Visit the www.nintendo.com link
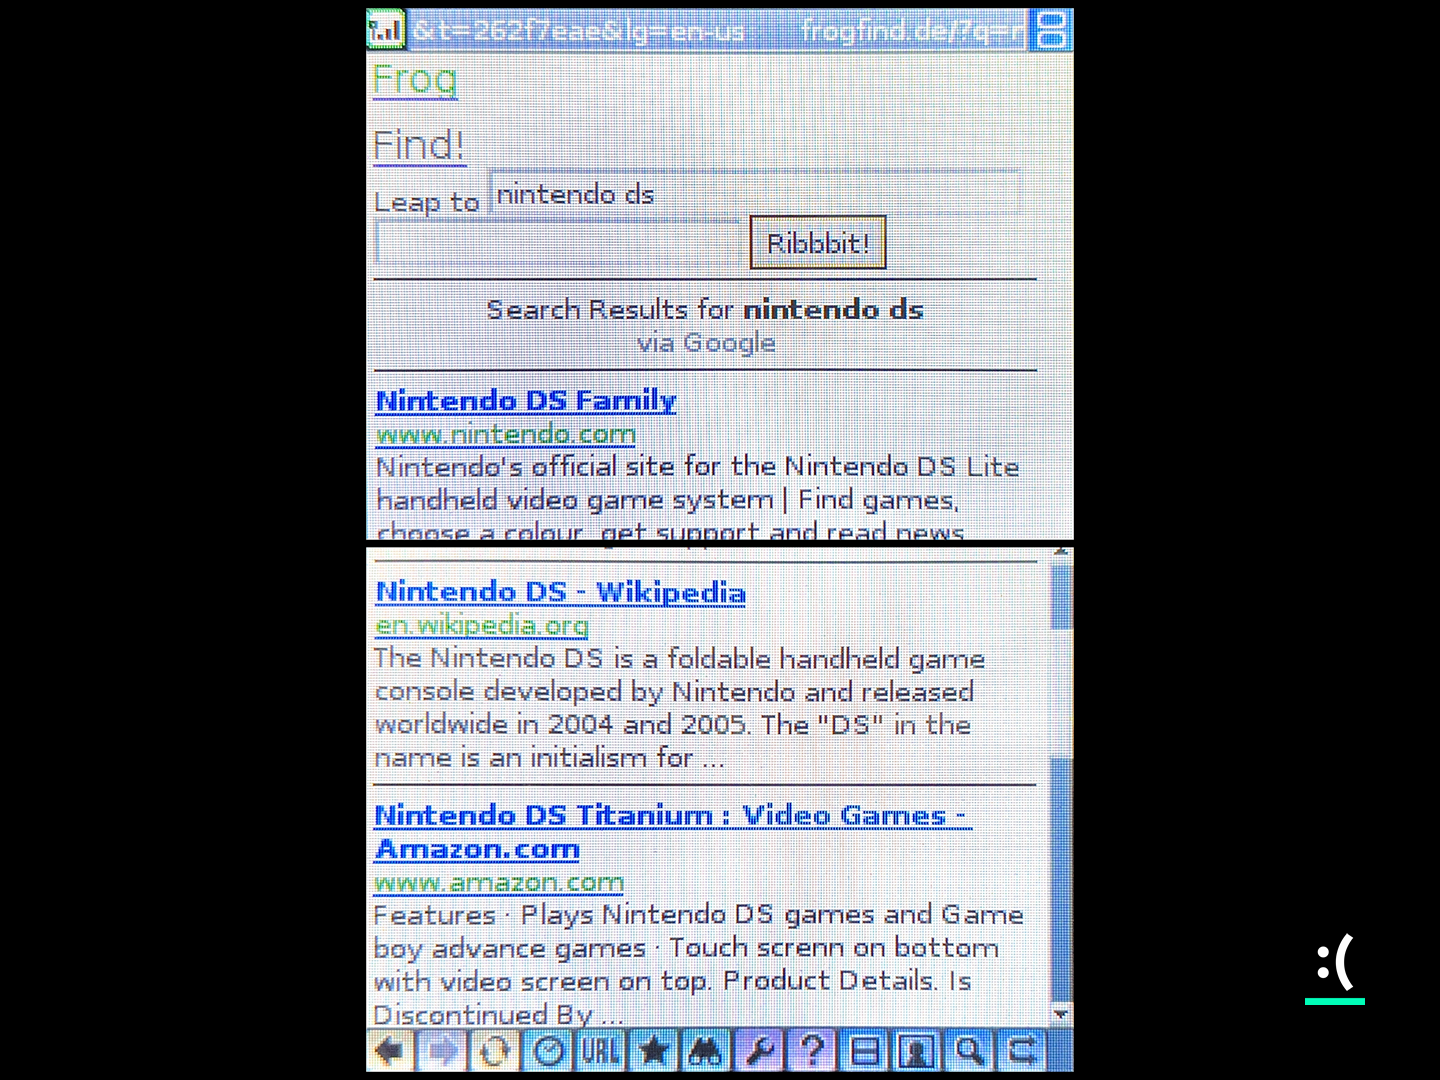This screenshot has width=1440, height=1080. [x=506, y=434]
